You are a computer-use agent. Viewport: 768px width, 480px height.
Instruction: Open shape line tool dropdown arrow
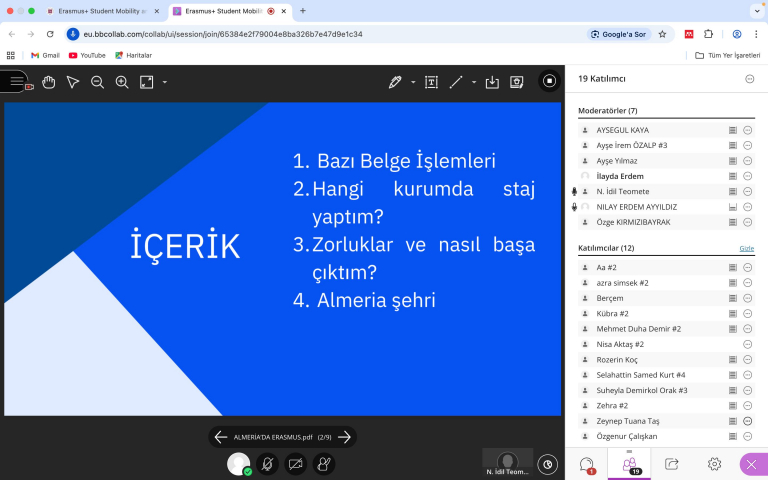coord(474,82)
